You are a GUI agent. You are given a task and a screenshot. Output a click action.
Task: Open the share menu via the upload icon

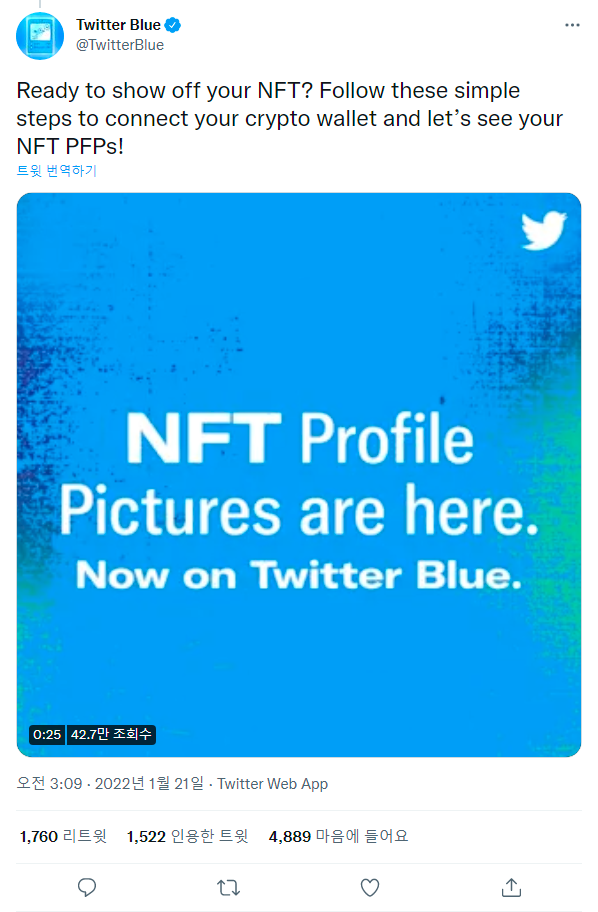[x=511, y=887]
